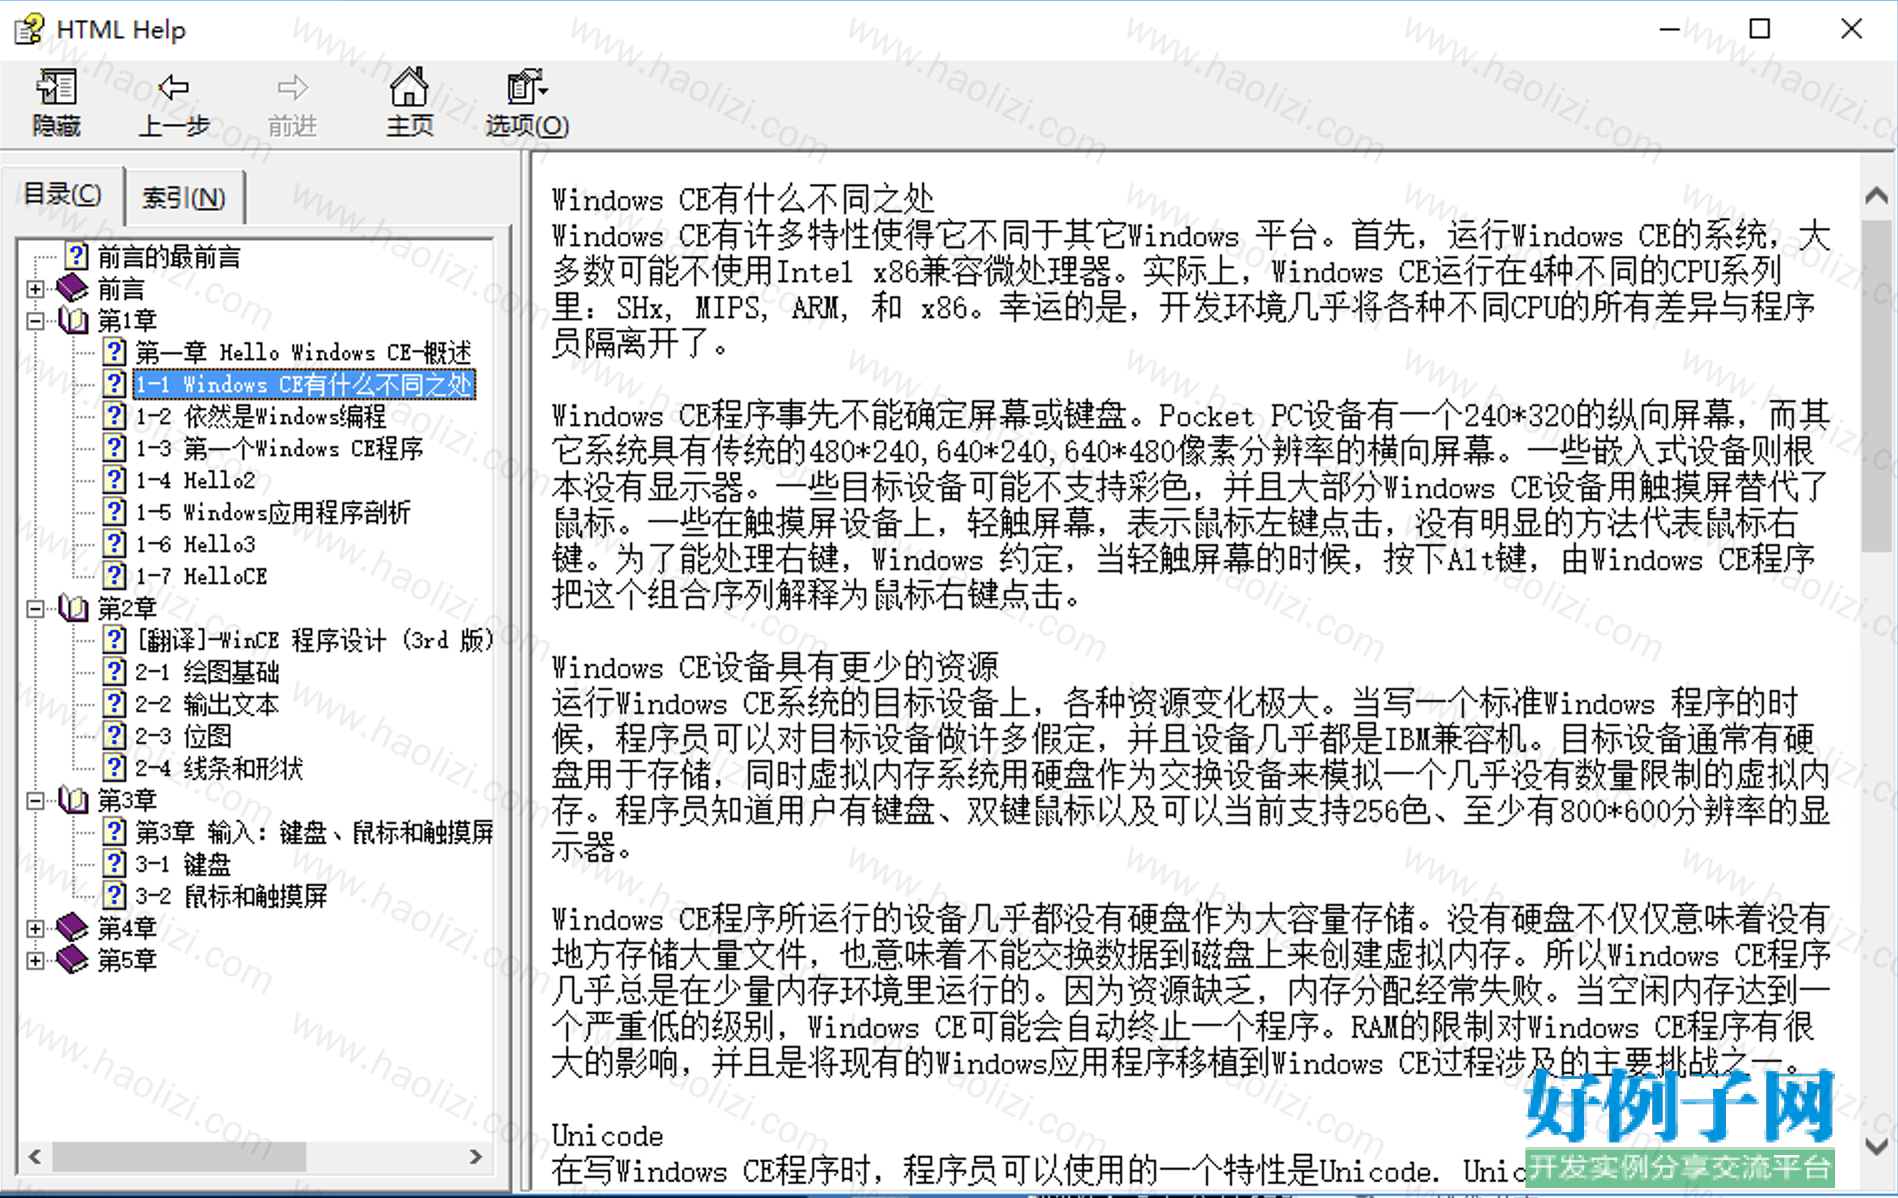Expand the 第4章 tree node
The width and height of the screenshot is (1898, 1198).
tap(35, 929)
